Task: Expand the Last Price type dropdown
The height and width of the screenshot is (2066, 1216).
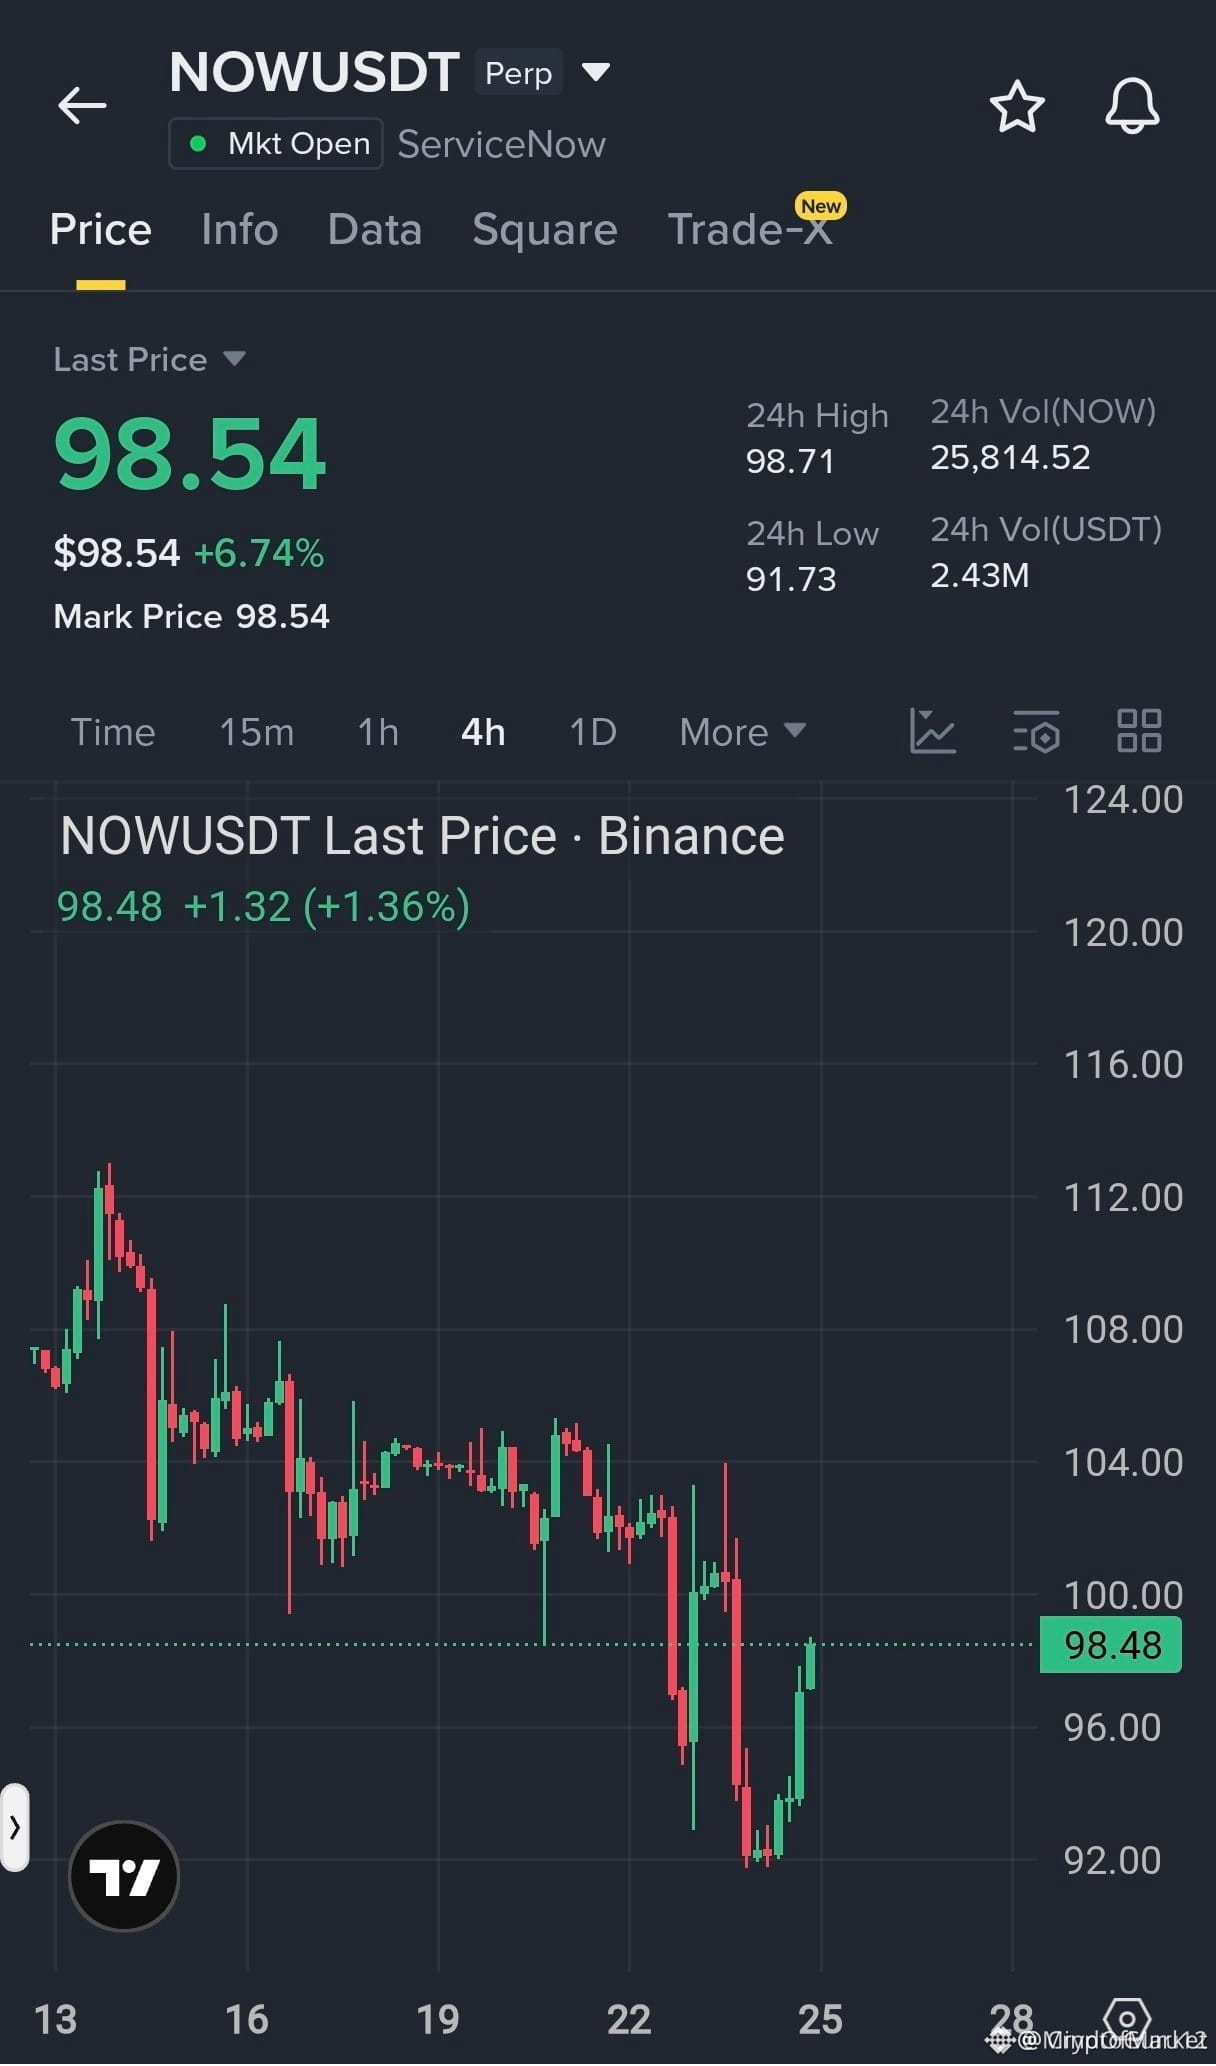Action: pyautogui.click(x=234, y=358)
